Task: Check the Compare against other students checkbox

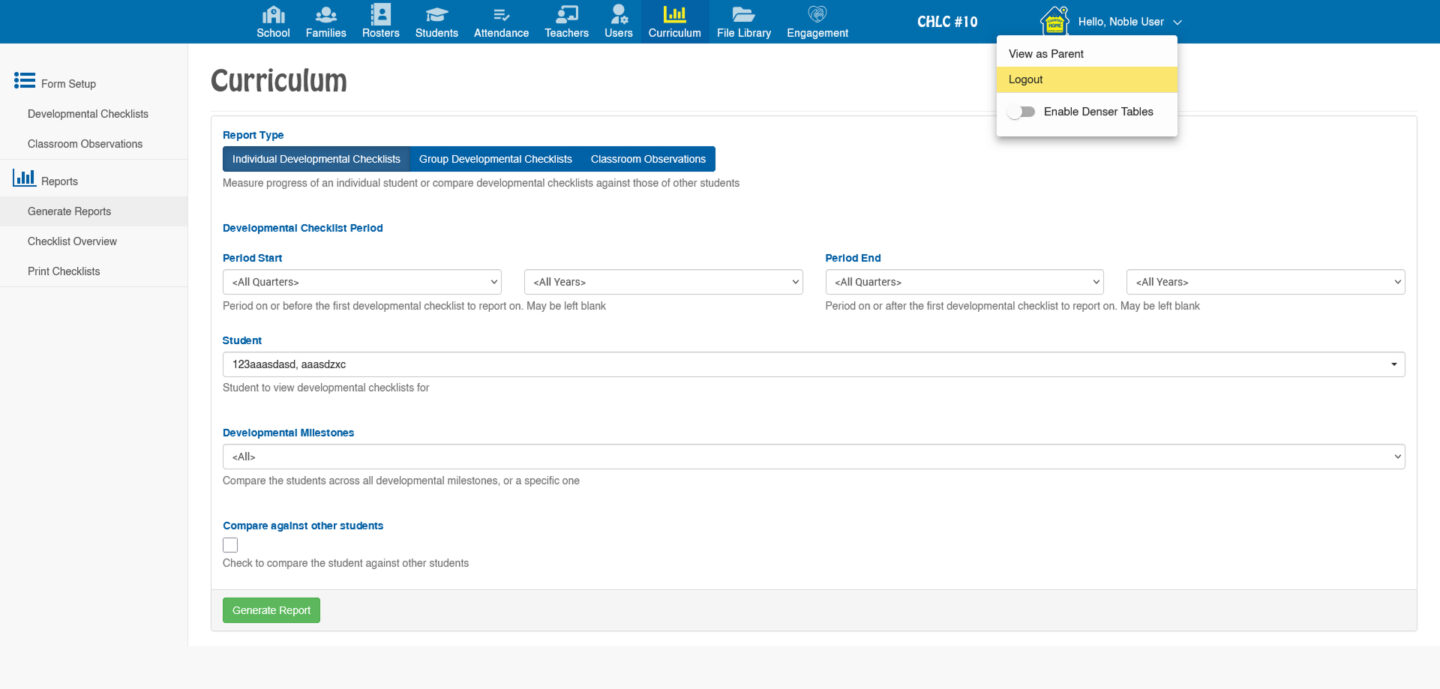Action: click(x=231, y=545)
